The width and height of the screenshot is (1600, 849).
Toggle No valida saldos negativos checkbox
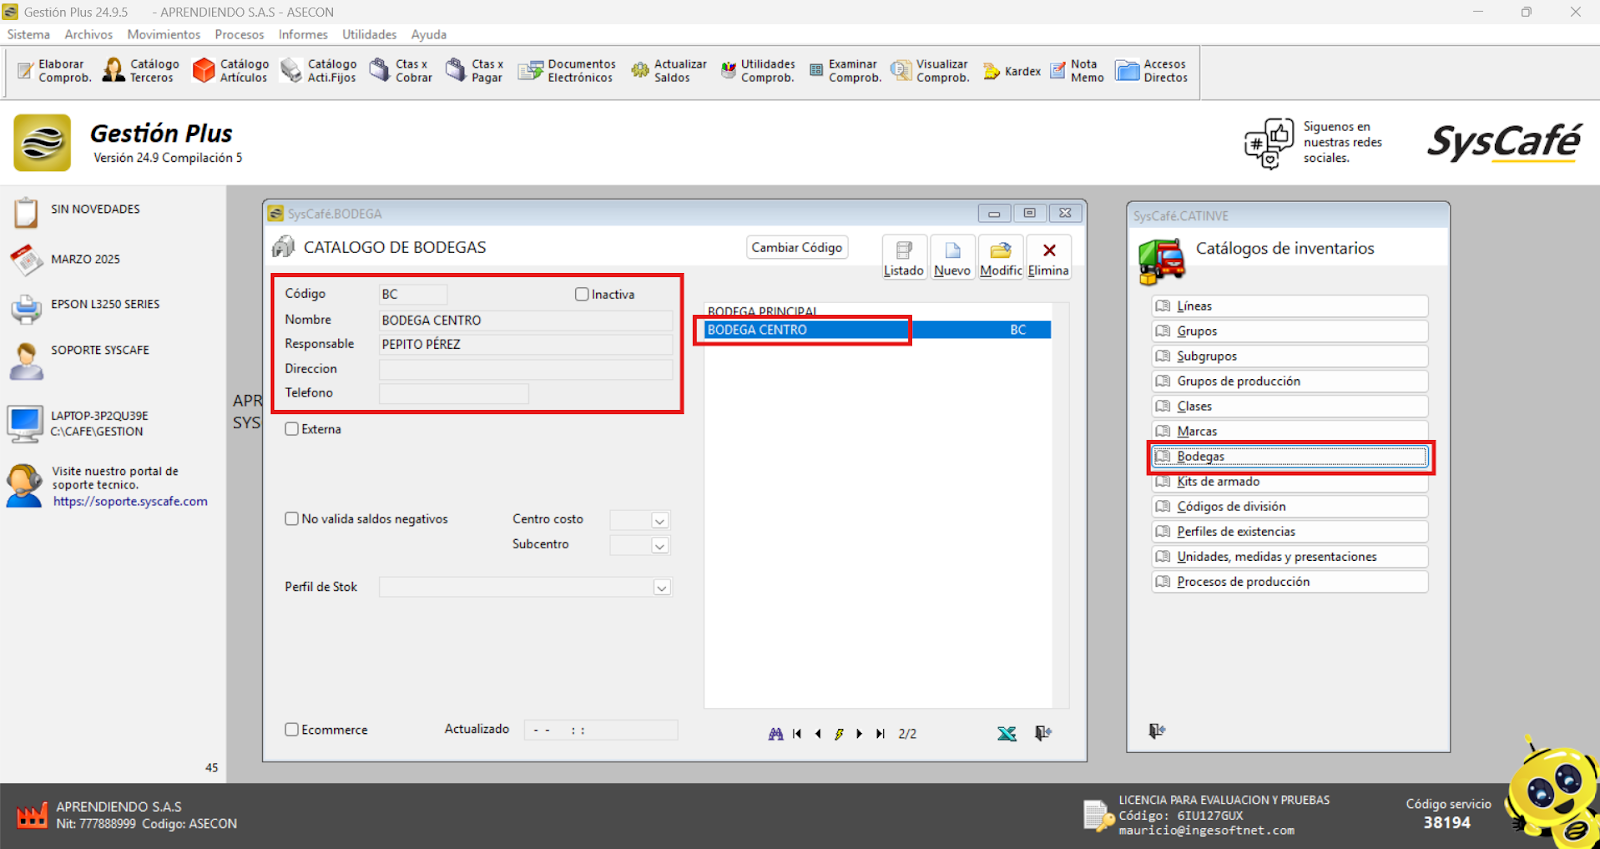292,519
